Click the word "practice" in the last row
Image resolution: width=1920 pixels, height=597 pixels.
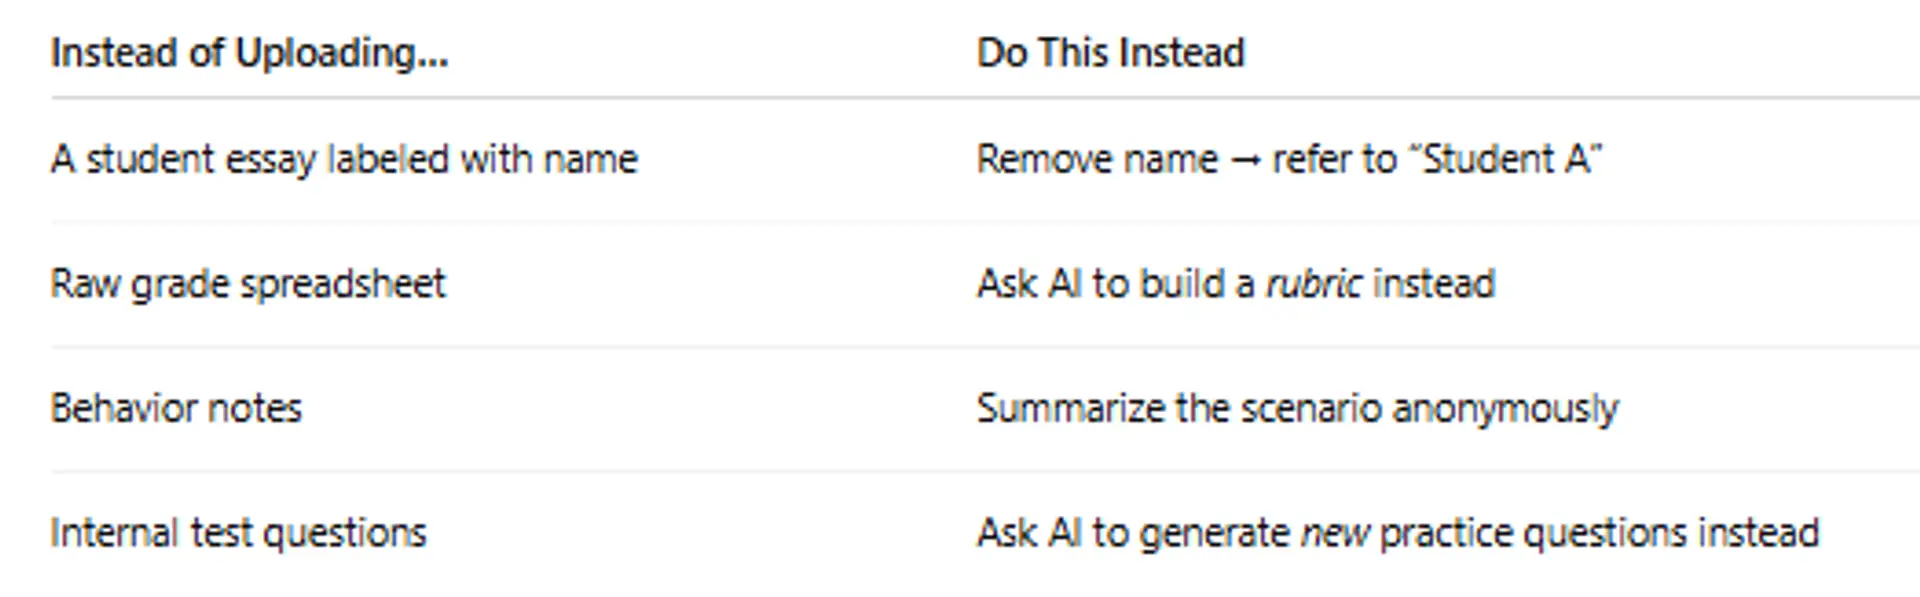pos(1446,533)
